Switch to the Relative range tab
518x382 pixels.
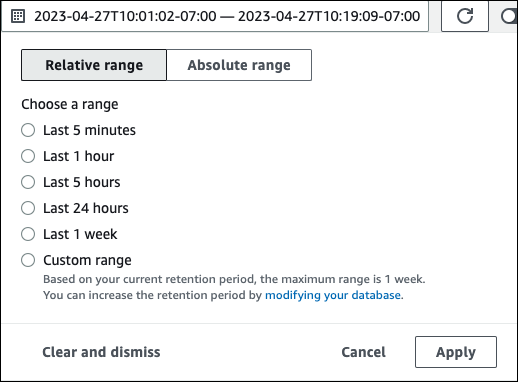94,65
